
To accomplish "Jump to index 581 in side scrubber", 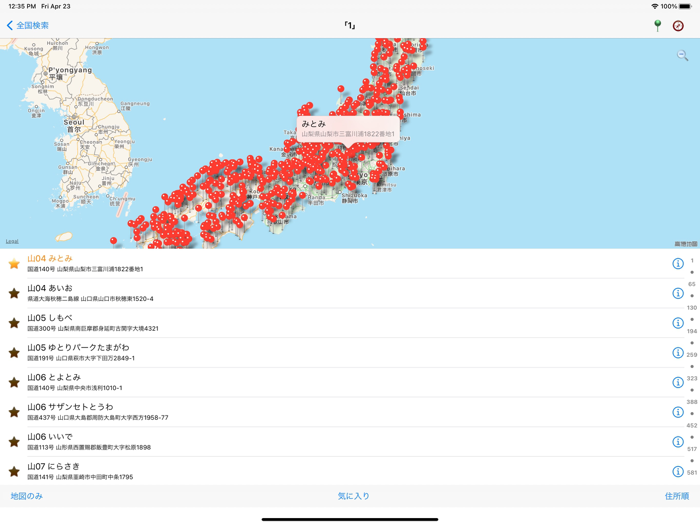I will click(x=692, y=473).
